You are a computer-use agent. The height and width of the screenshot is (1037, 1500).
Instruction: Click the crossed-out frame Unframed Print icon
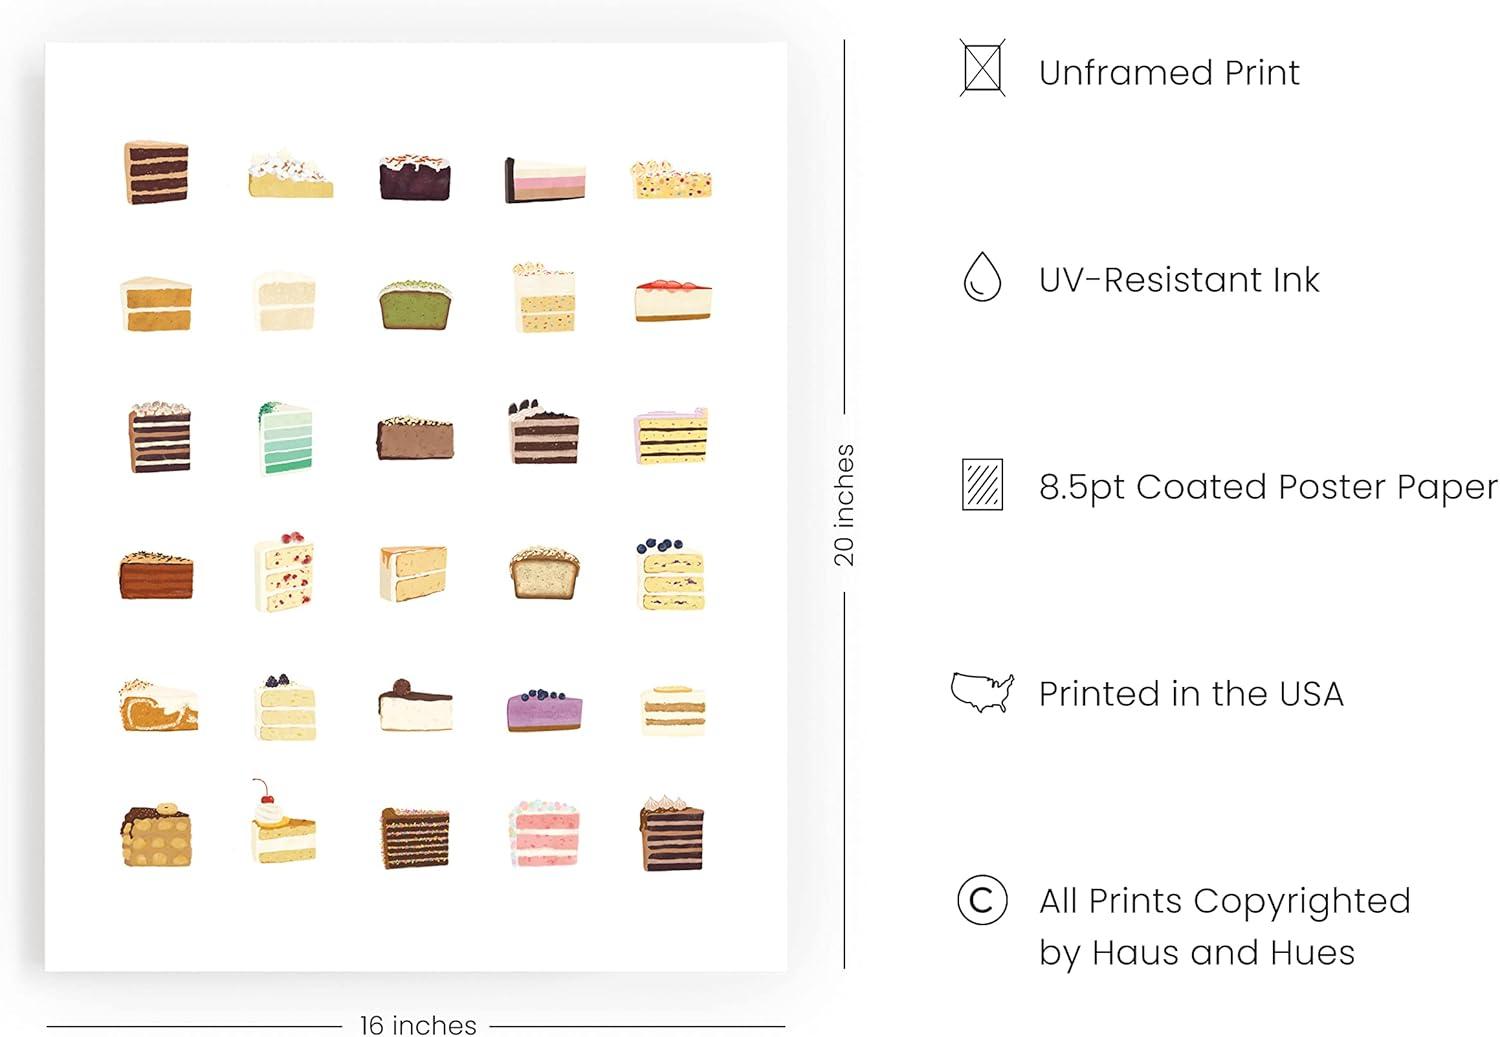tap(982, 68)
